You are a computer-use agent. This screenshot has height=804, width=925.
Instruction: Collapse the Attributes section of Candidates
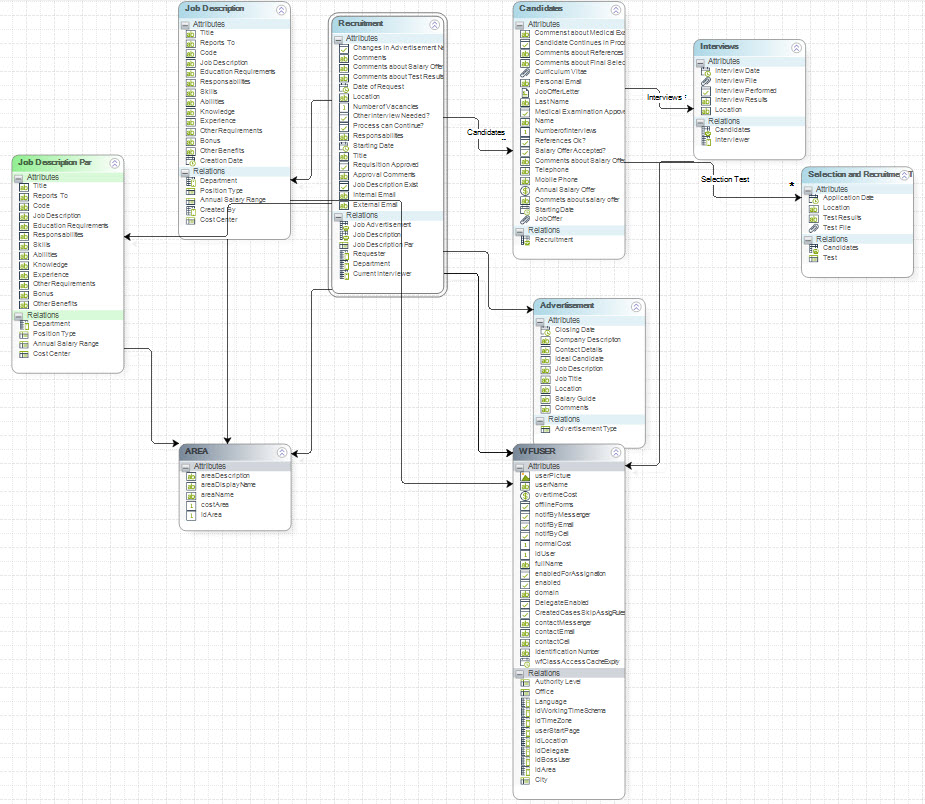[x=520, y=23]
